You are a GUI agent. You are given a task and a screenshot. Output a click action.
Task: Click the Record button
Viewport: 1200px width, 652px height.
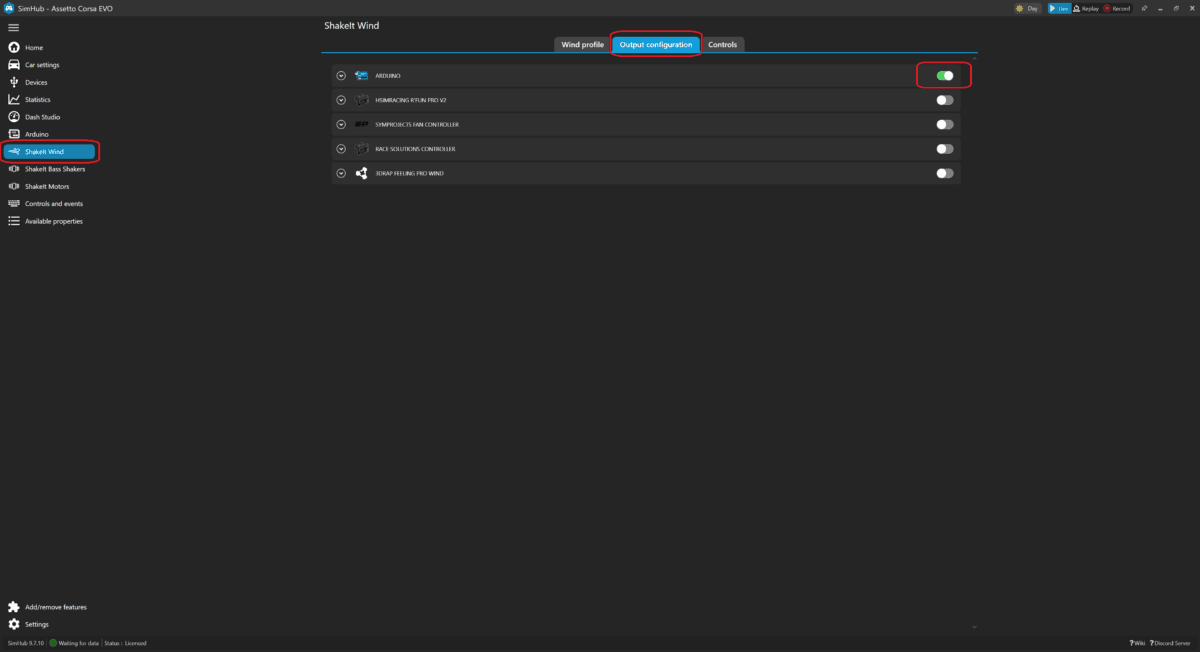(1117, 8)
